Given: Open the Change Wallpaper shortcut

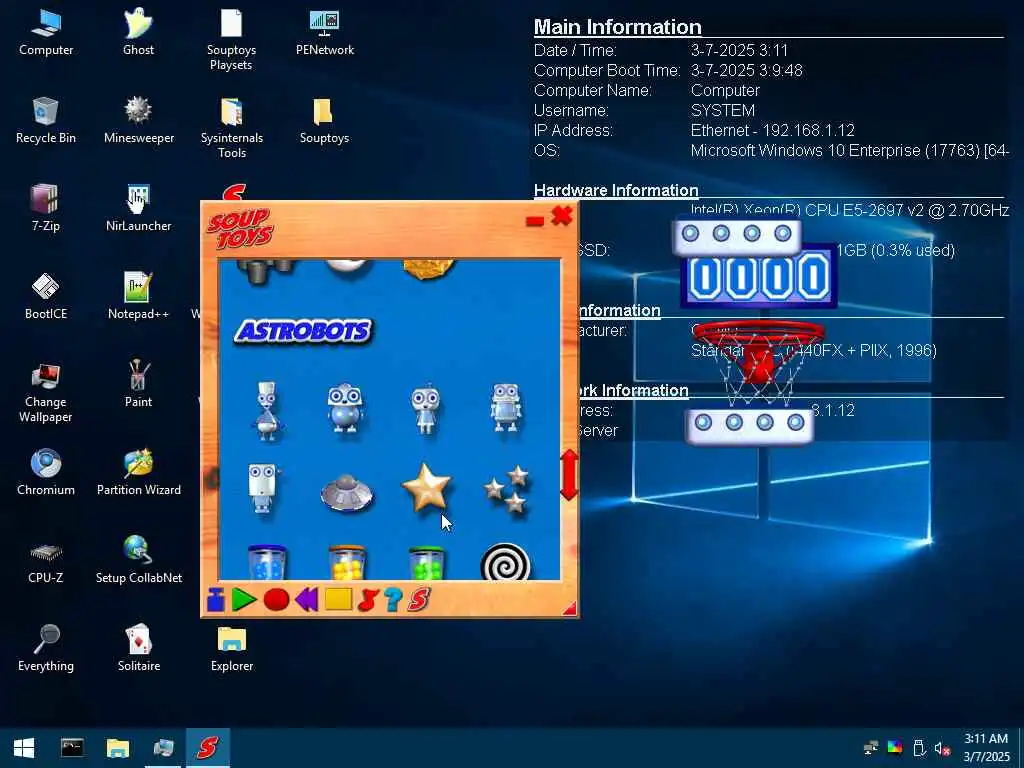Looking at the screenshot, I should [x=46, y=392].
